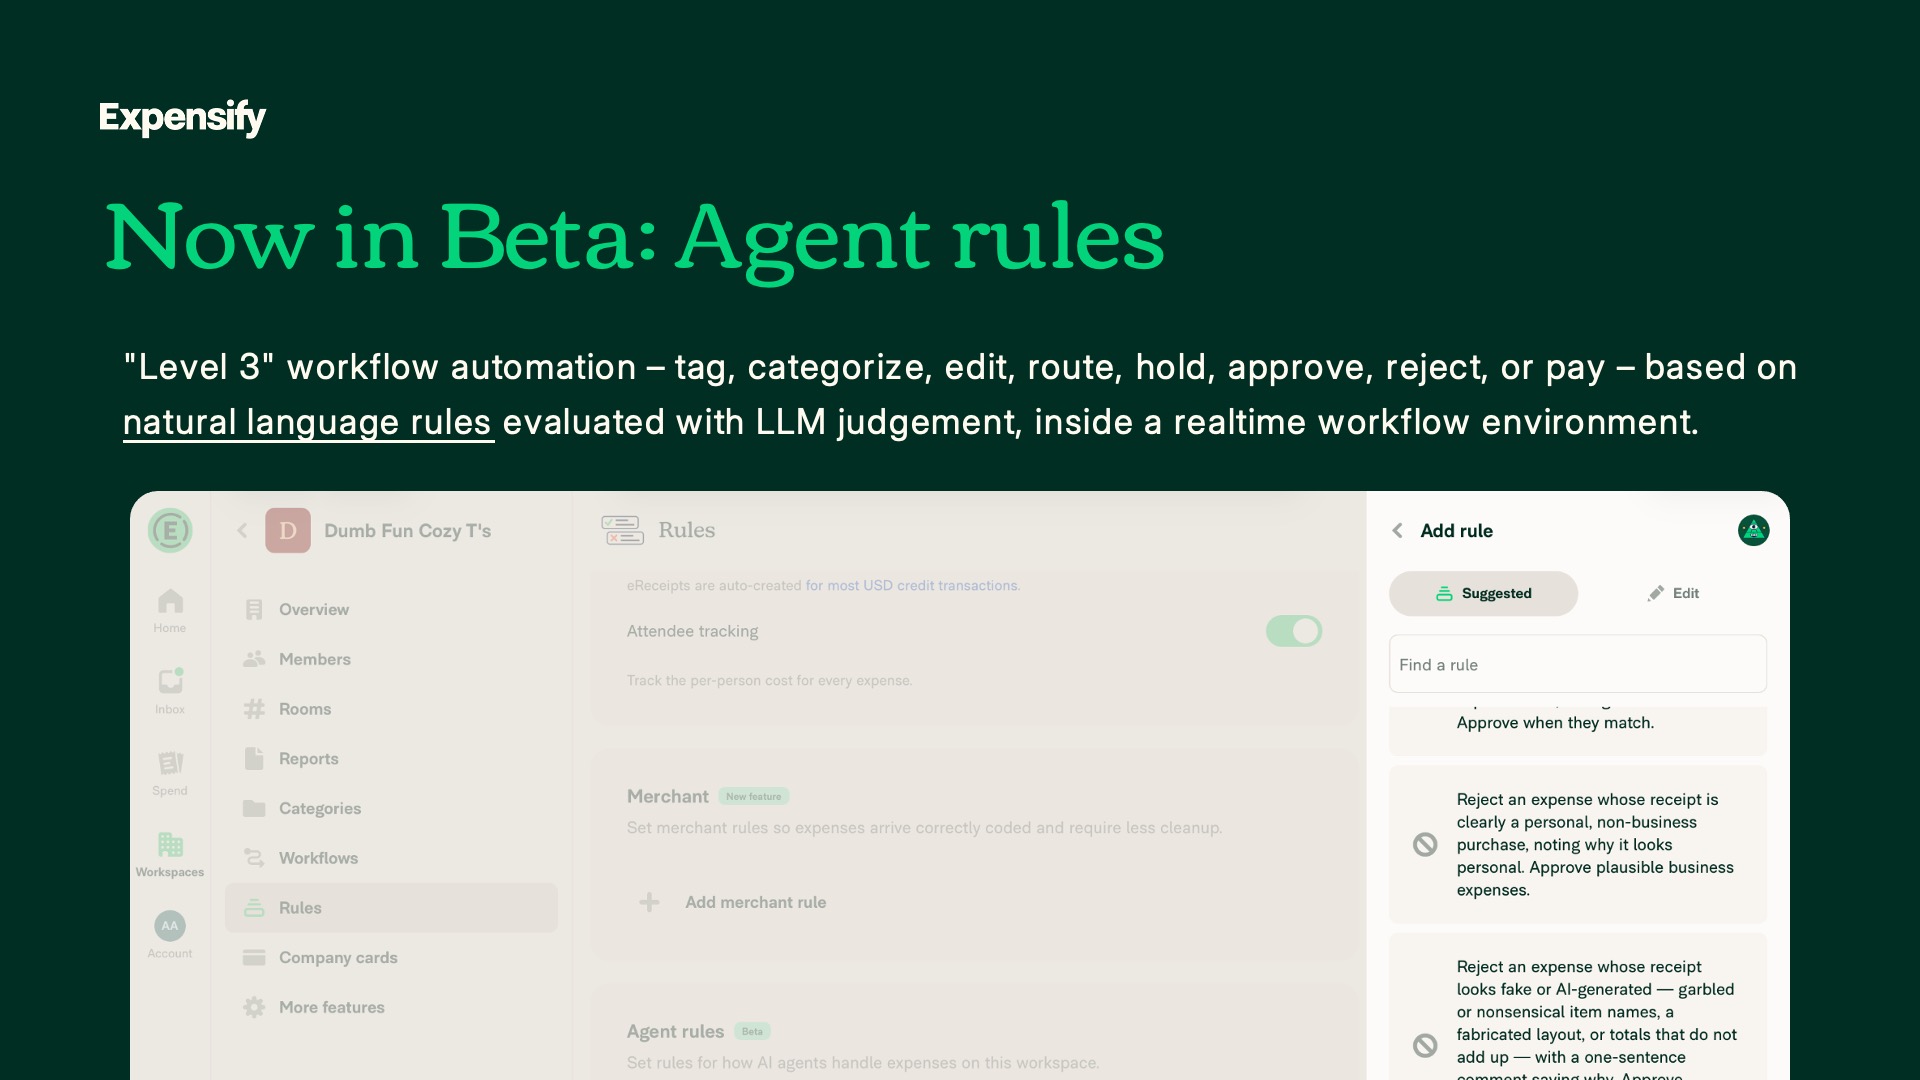This screenshot has height=1080, width=1920.
Task: Select the personal non-business purchase reject rule
Action: click(1578, 845)
